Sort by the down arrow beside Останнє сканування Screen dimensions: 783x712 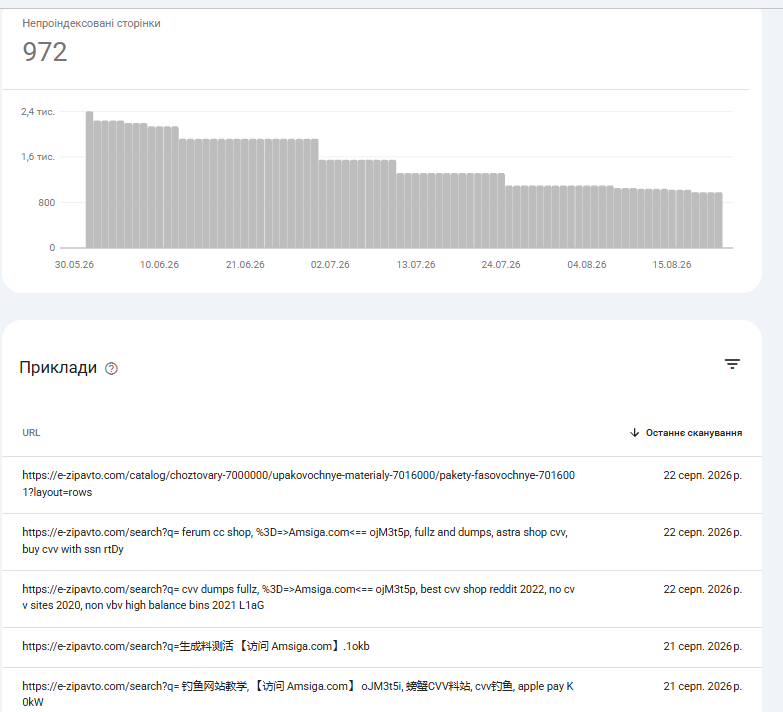click(634, 432)
